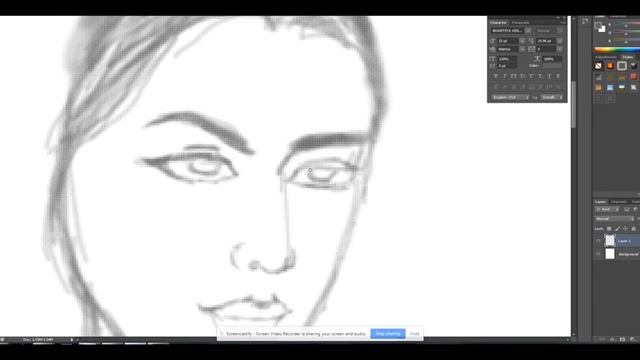Apply the orange style in Styles panel
This screenshot has width=640, height=360.
click(x=610, y=66)
